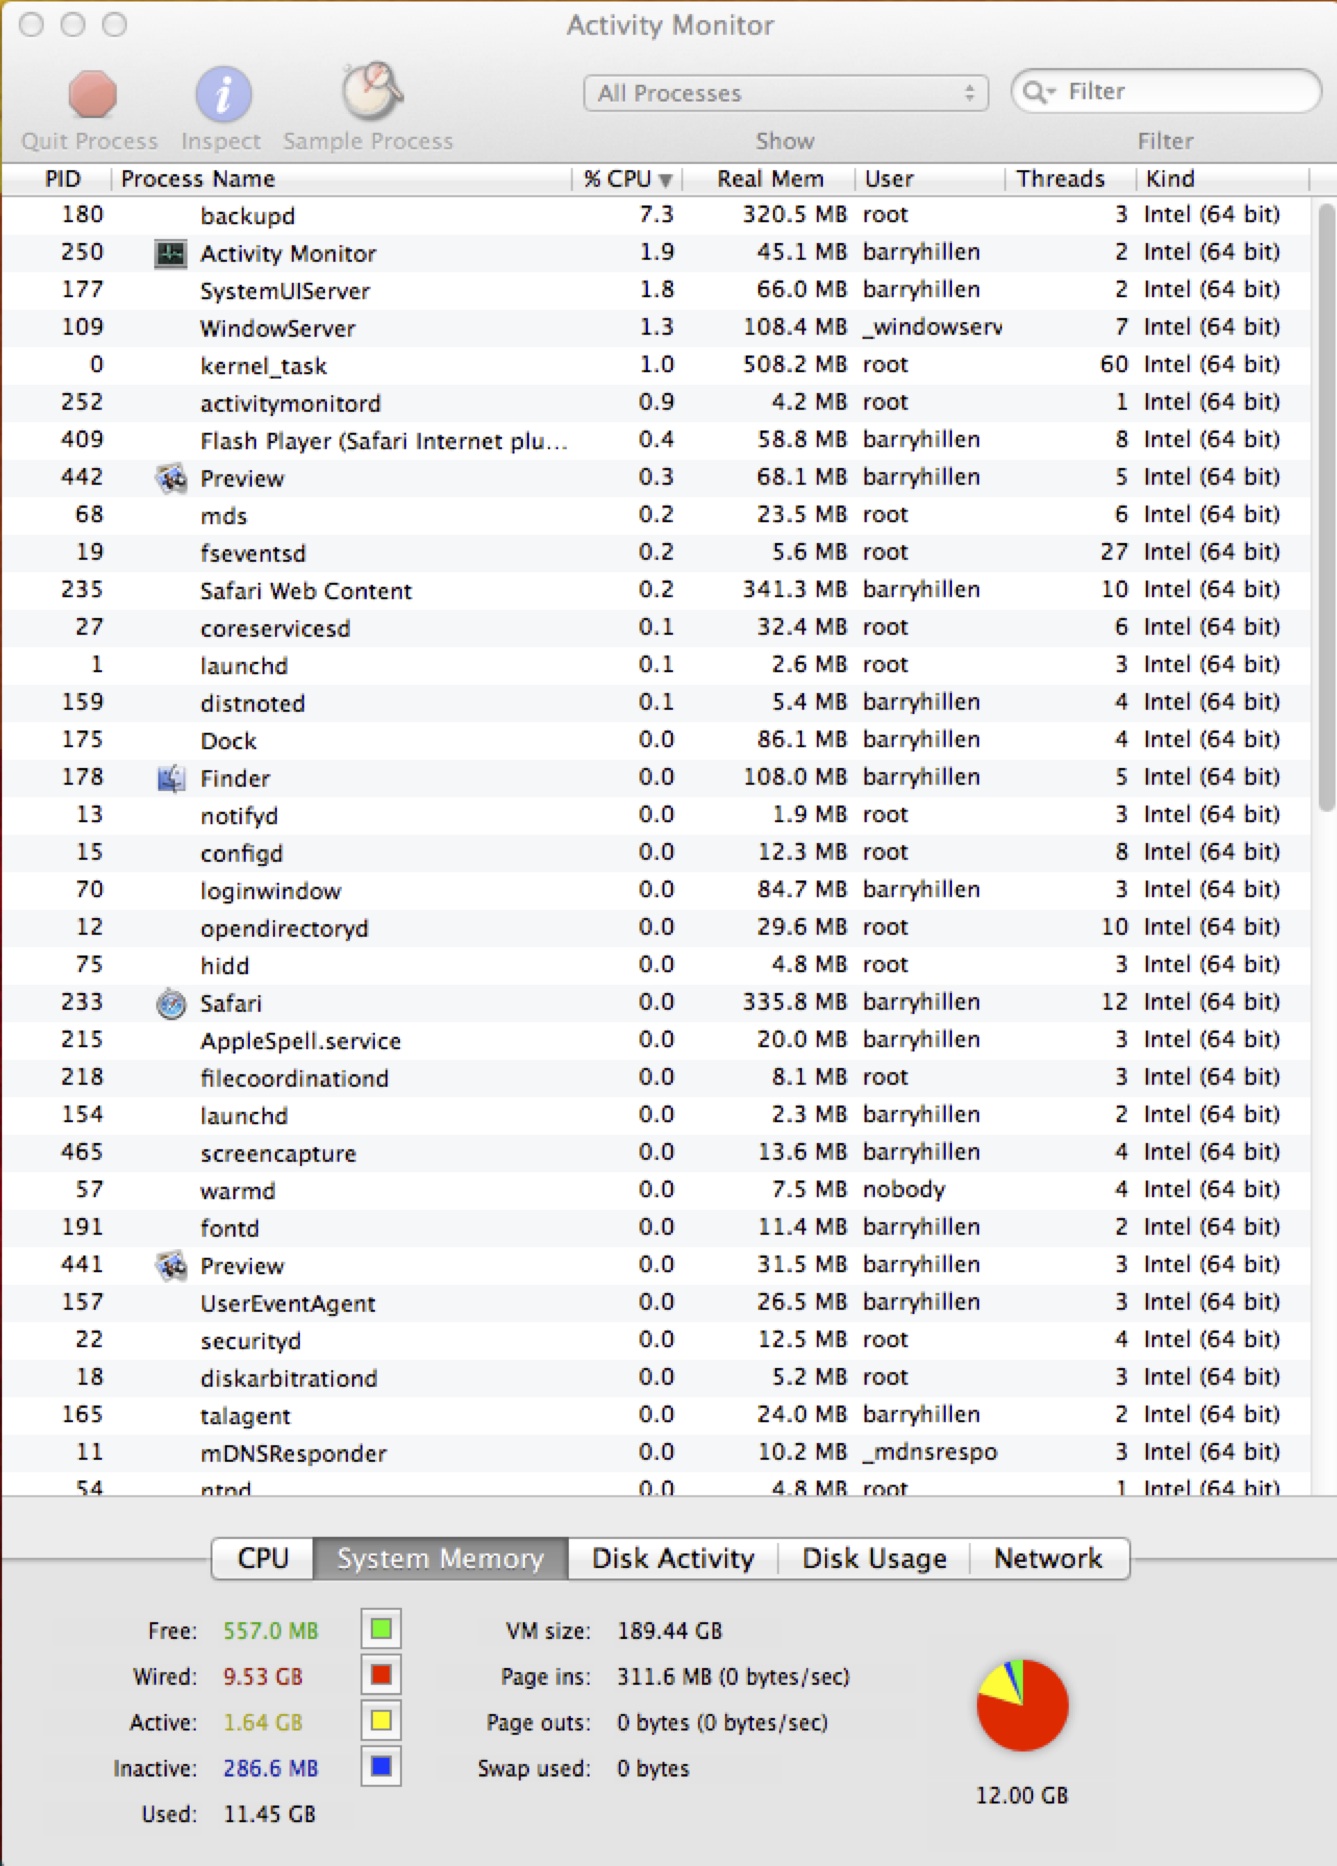Click the Inspect info icon
Screen dimensions: 1337x1866
coord(222,94)
